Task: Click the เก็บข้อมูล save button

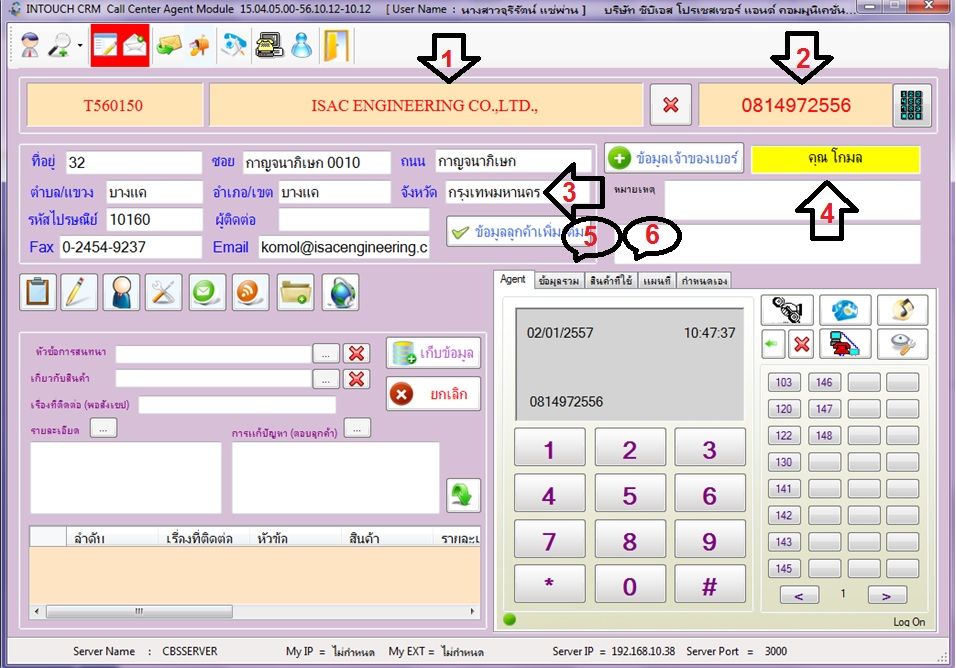Action: click(x=433, y=353)
